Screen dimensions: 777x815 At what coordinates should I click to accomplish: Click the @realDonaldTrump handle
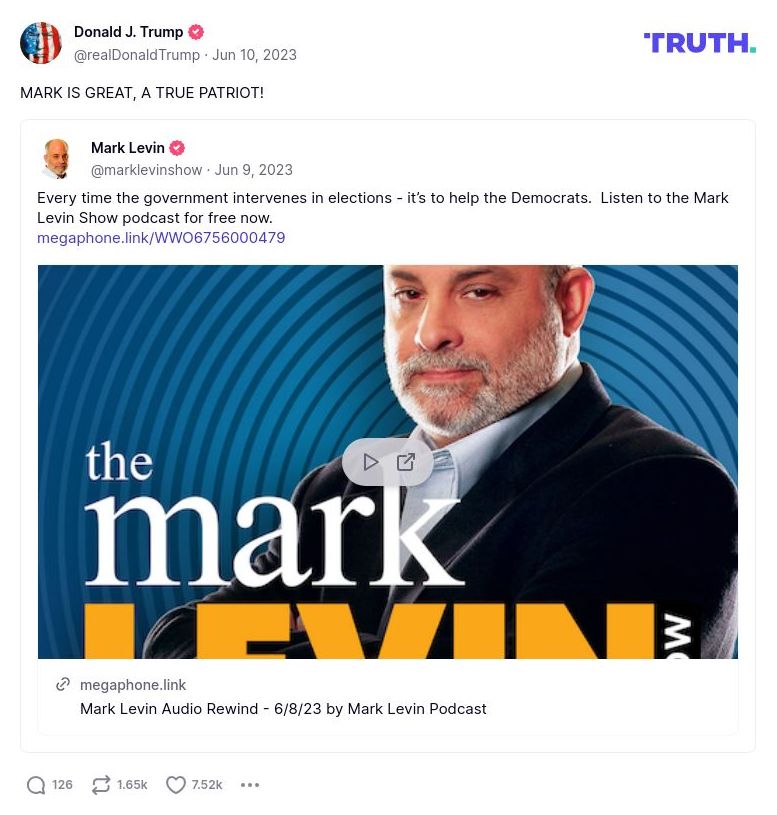137,55
